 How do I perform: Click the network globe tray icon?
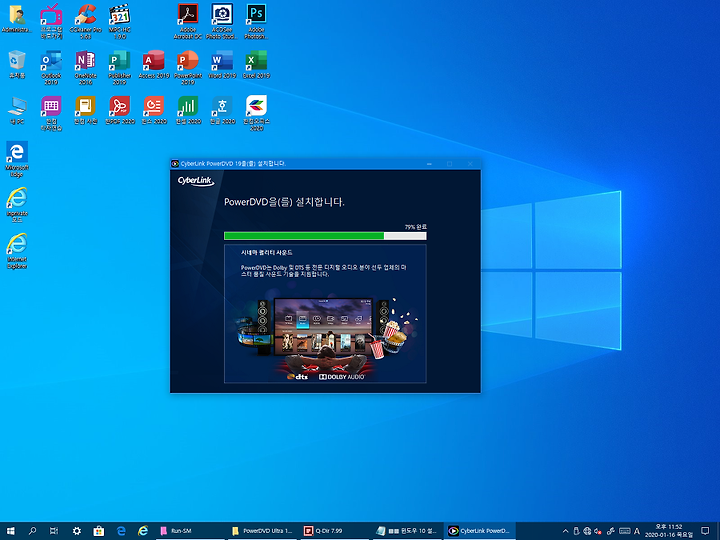[x=587, y=531]
